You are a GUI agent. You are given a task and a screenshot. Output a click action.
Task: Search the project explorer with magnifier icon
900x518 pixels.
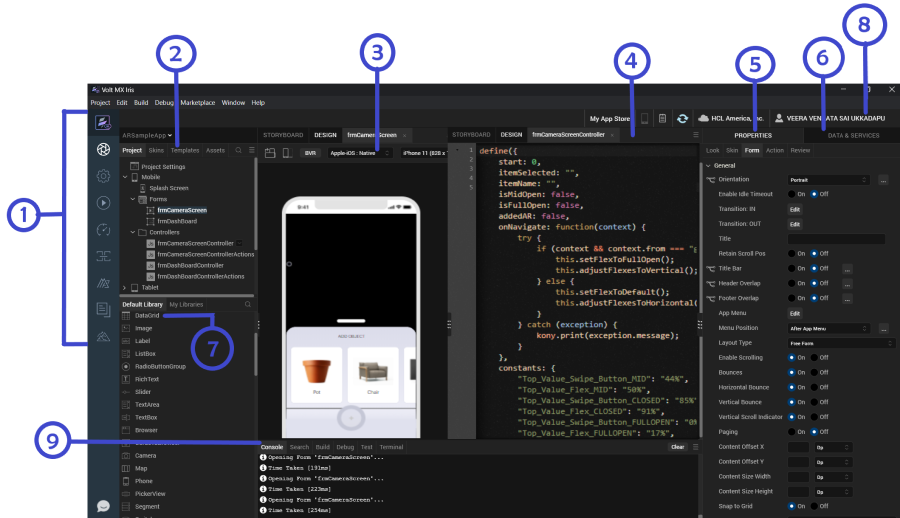pyautogui.click(x=238, y=150)
